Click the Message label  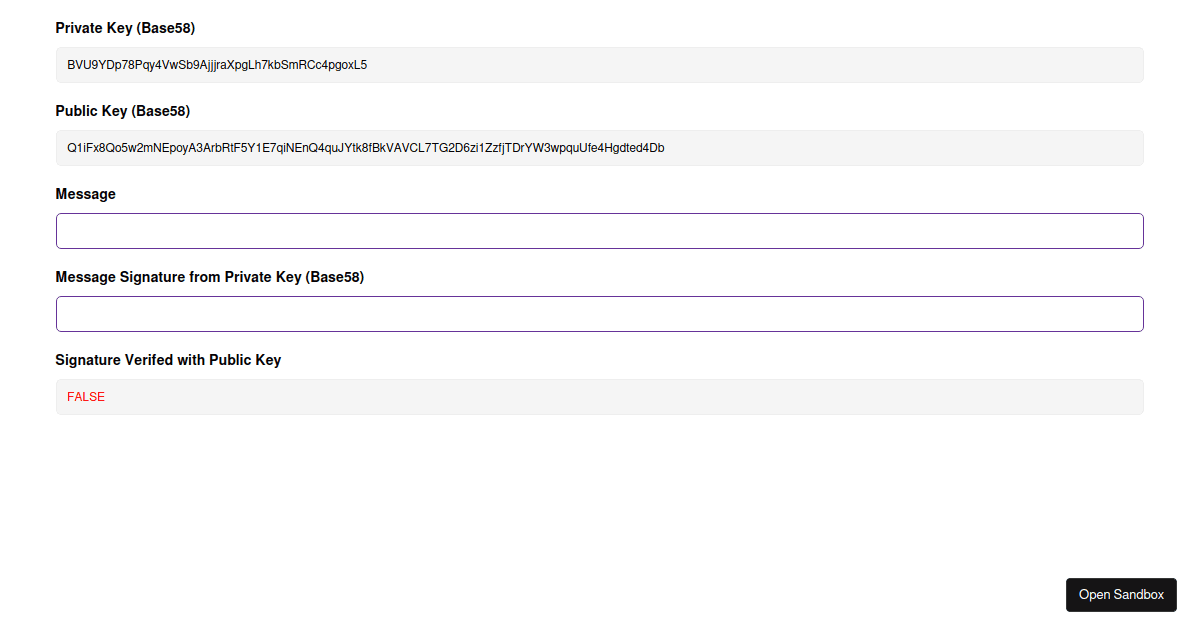85,194
